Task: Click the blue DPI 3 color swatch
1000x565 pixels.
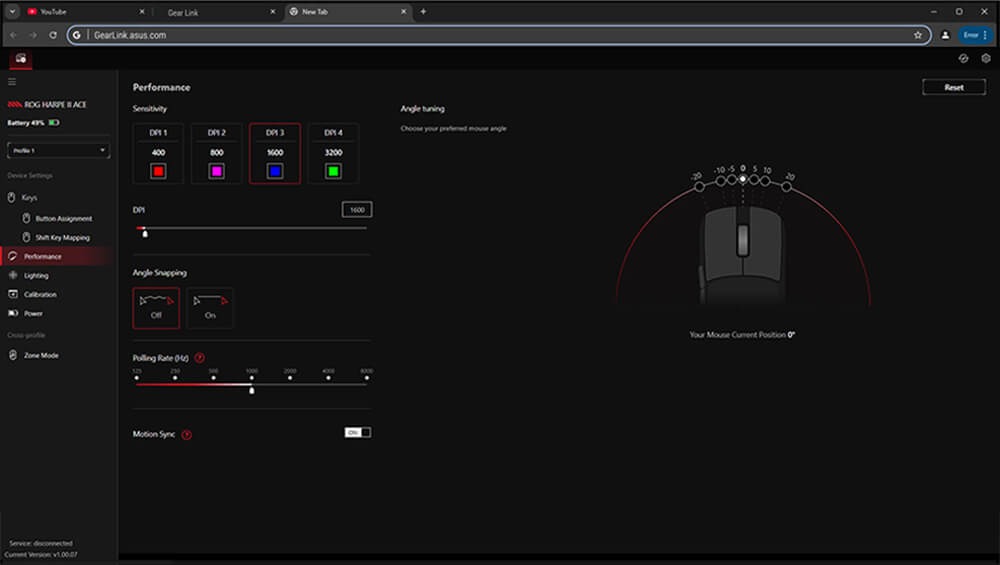Action: pos(275,171)
